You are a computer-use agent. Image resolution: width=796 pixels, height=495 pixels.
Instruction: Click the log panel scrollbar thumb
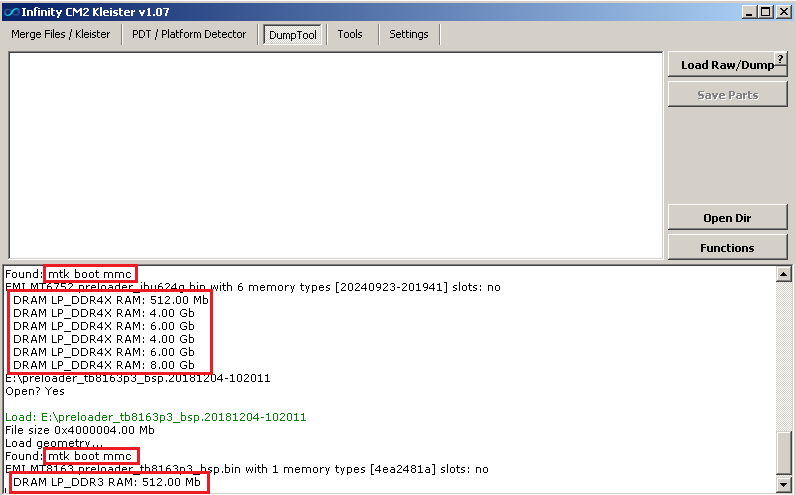click(x=783, y=453)
